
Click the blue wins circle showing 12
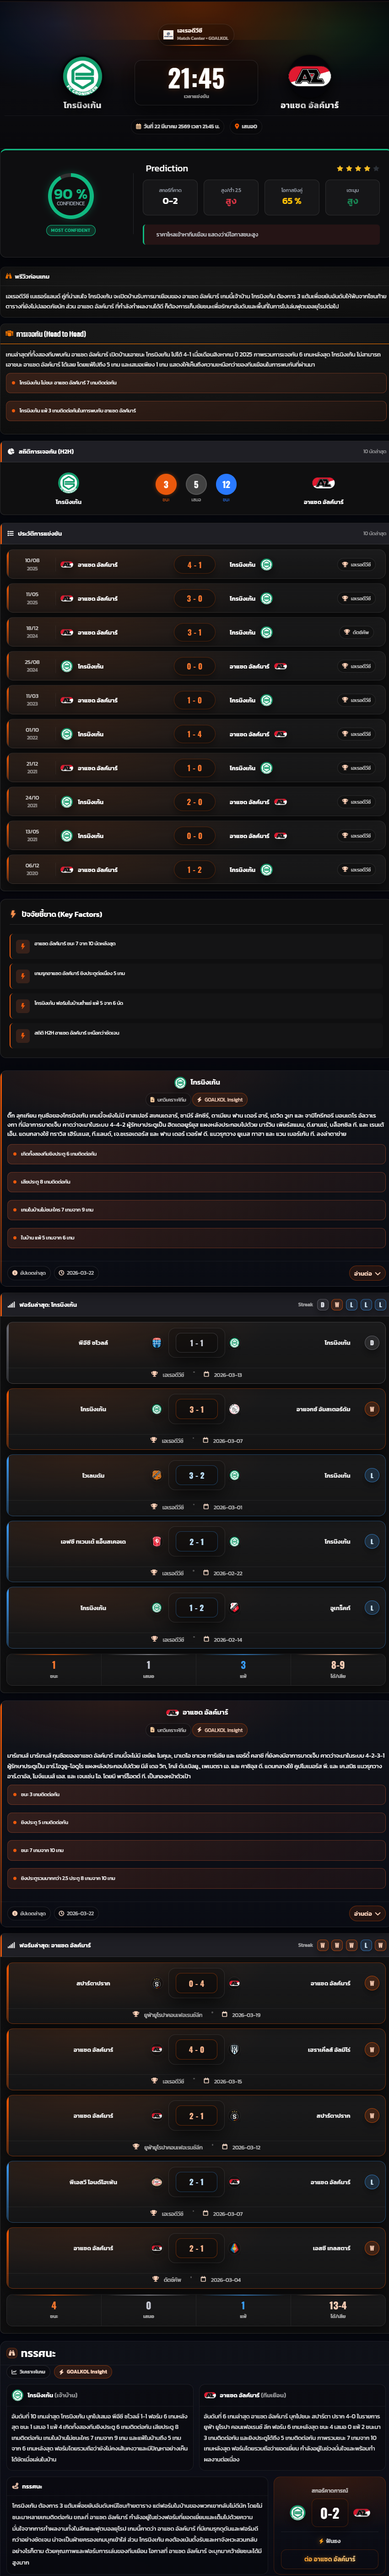click(226, 485)
